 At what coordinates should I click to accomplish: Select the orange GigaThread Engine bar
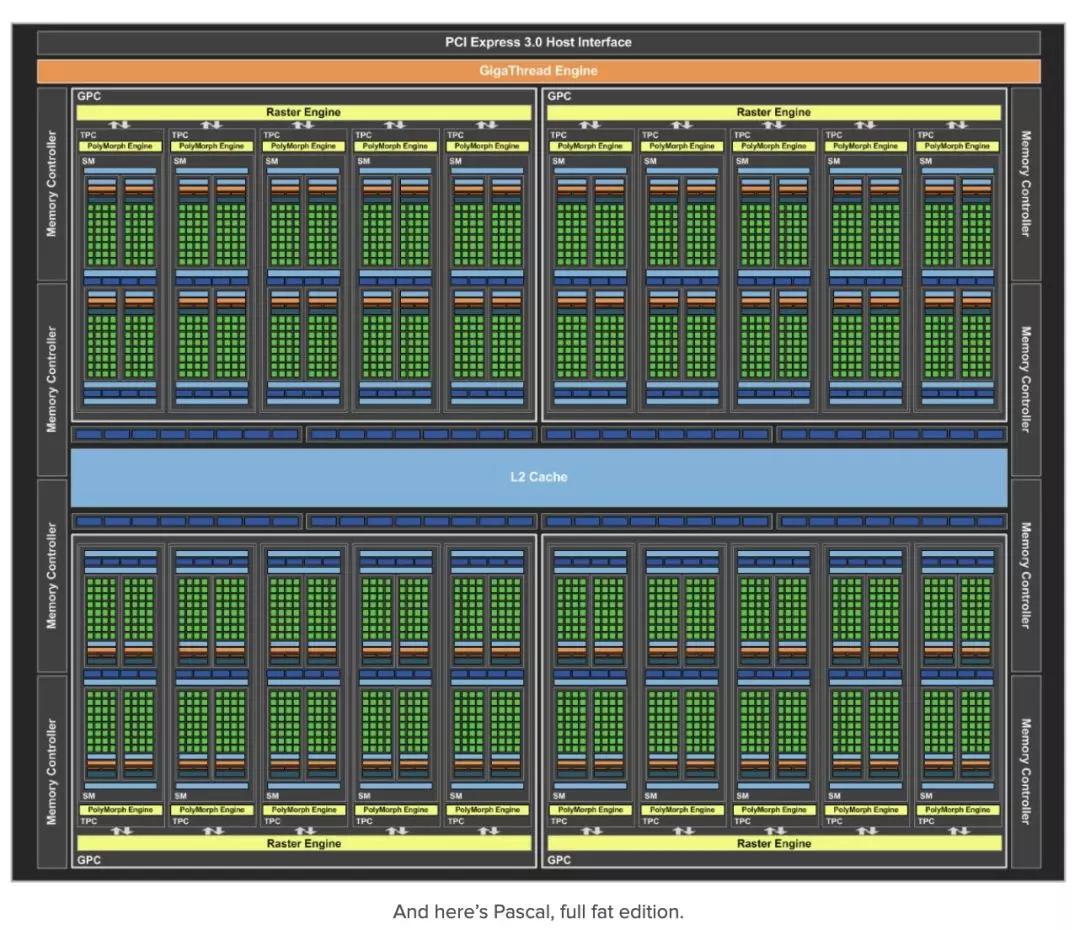click(x=539, y=71)
